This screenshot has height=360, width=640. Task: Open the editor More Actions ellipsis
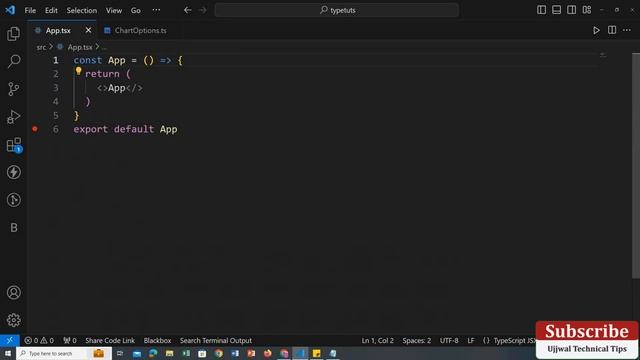[627, 30]
